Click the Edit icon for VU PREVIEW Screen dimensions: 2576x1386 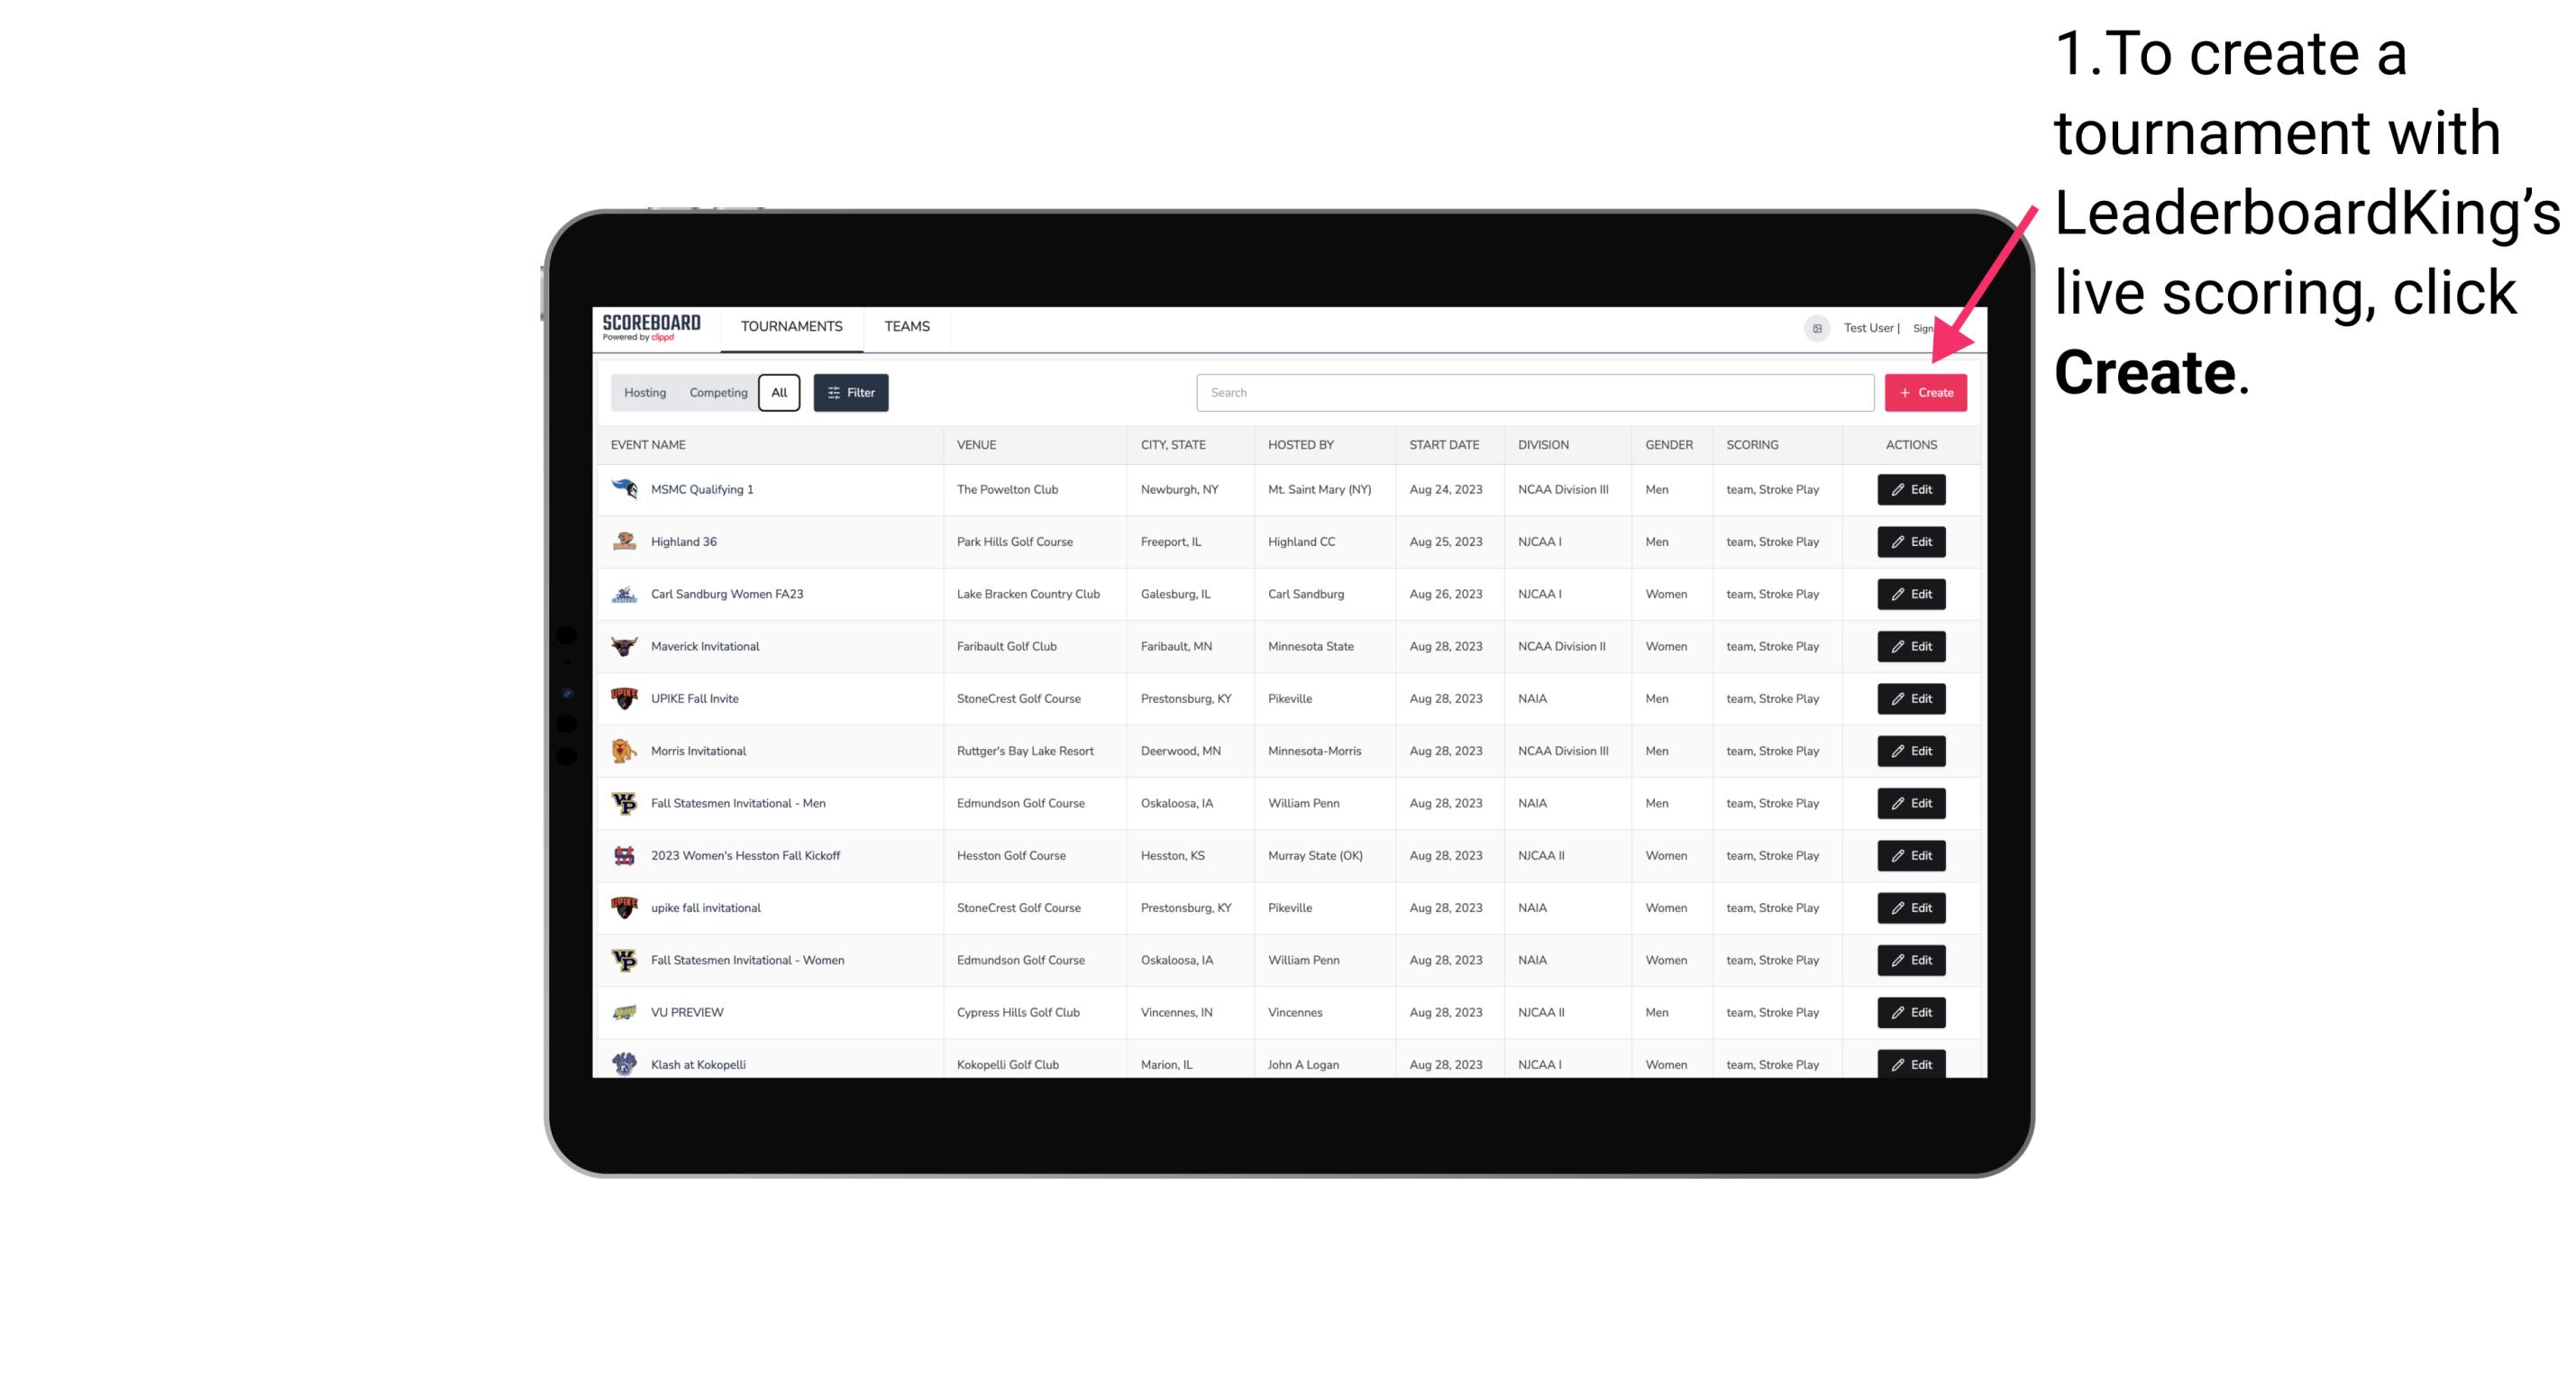pyautogui.click(x=1910, y=1010)
